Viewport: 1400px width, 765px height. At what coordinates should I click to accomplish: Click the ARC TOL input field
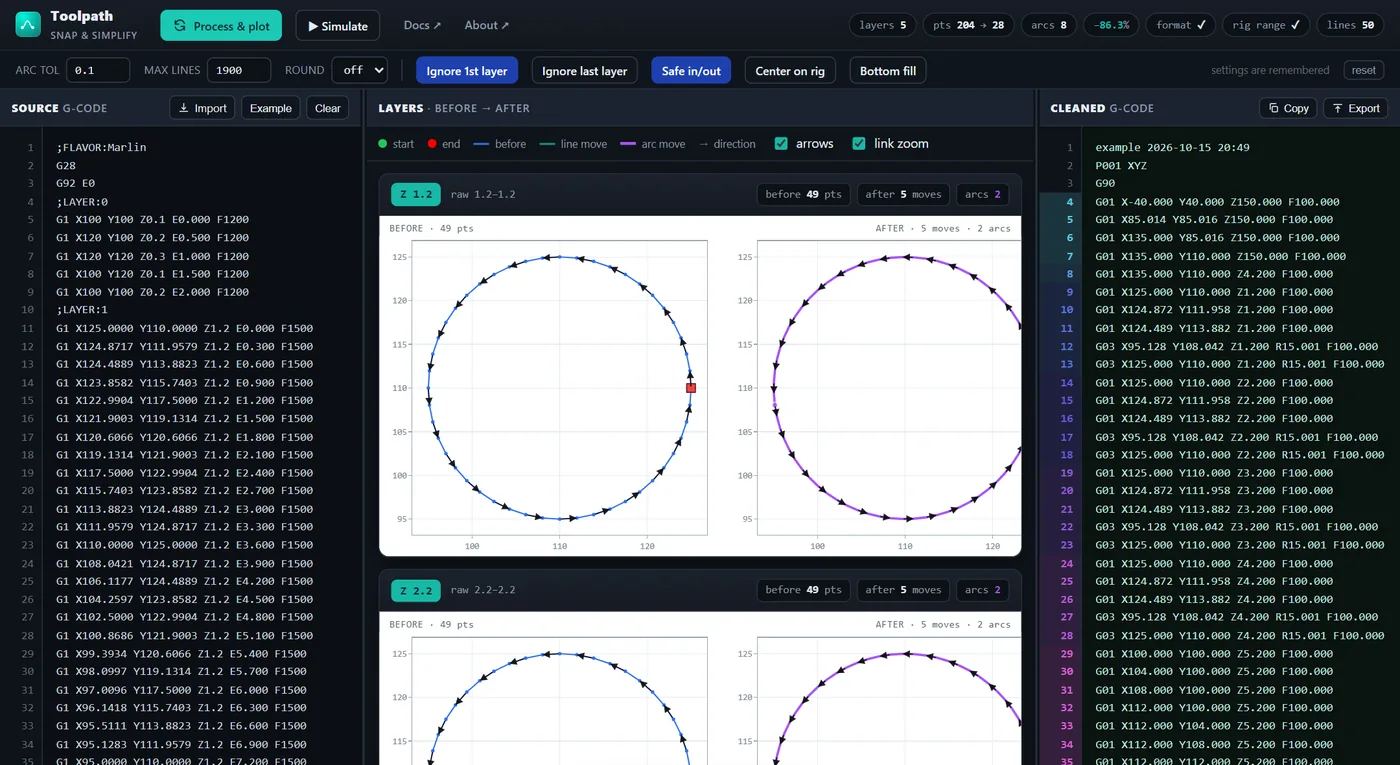tap(98, 70)
